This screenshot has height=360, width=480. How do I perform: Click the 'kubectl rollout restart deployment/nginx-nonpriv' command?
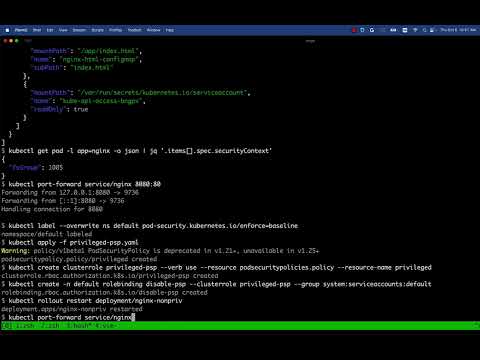95,301
